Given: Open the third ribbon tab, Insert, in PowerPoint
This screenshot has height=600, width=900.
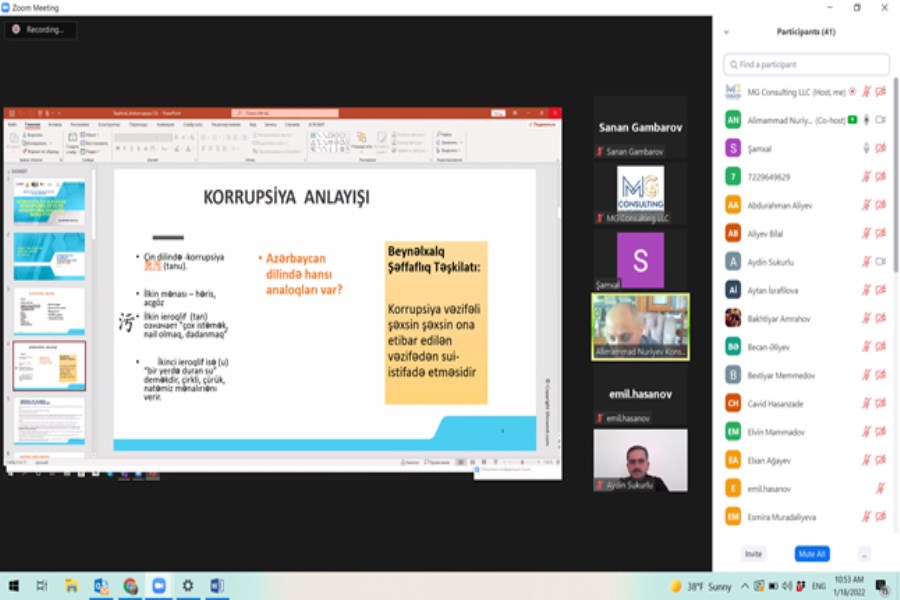Looking at the screenshot, I should (x=55, y=125).
